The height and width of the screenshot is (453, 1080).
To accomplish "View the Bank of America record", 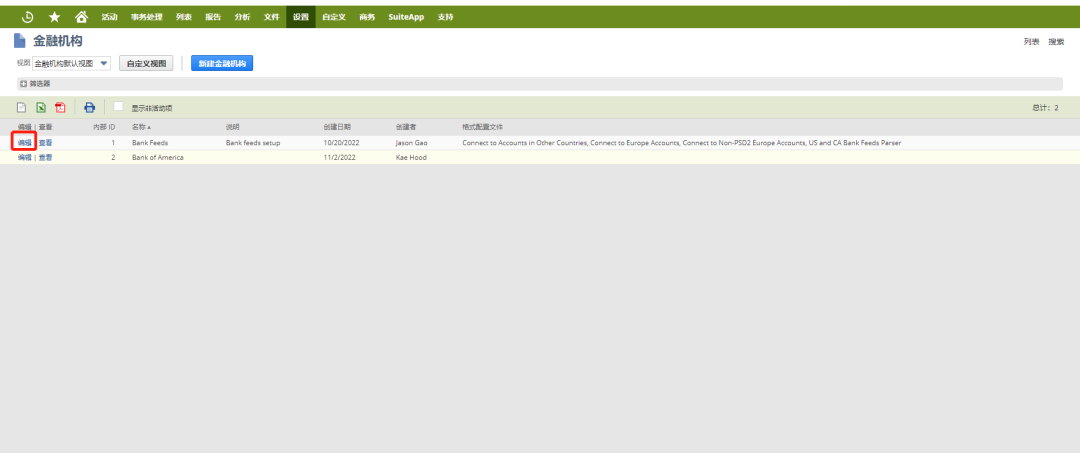I will (x=45, y=157).
